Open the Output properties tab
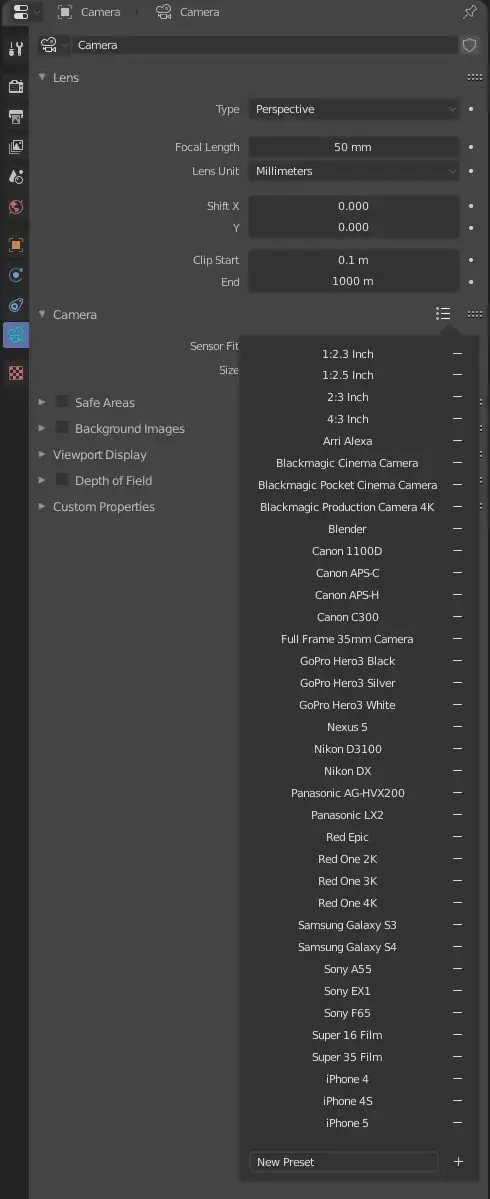490x1199 pixels. coord(15,116)
